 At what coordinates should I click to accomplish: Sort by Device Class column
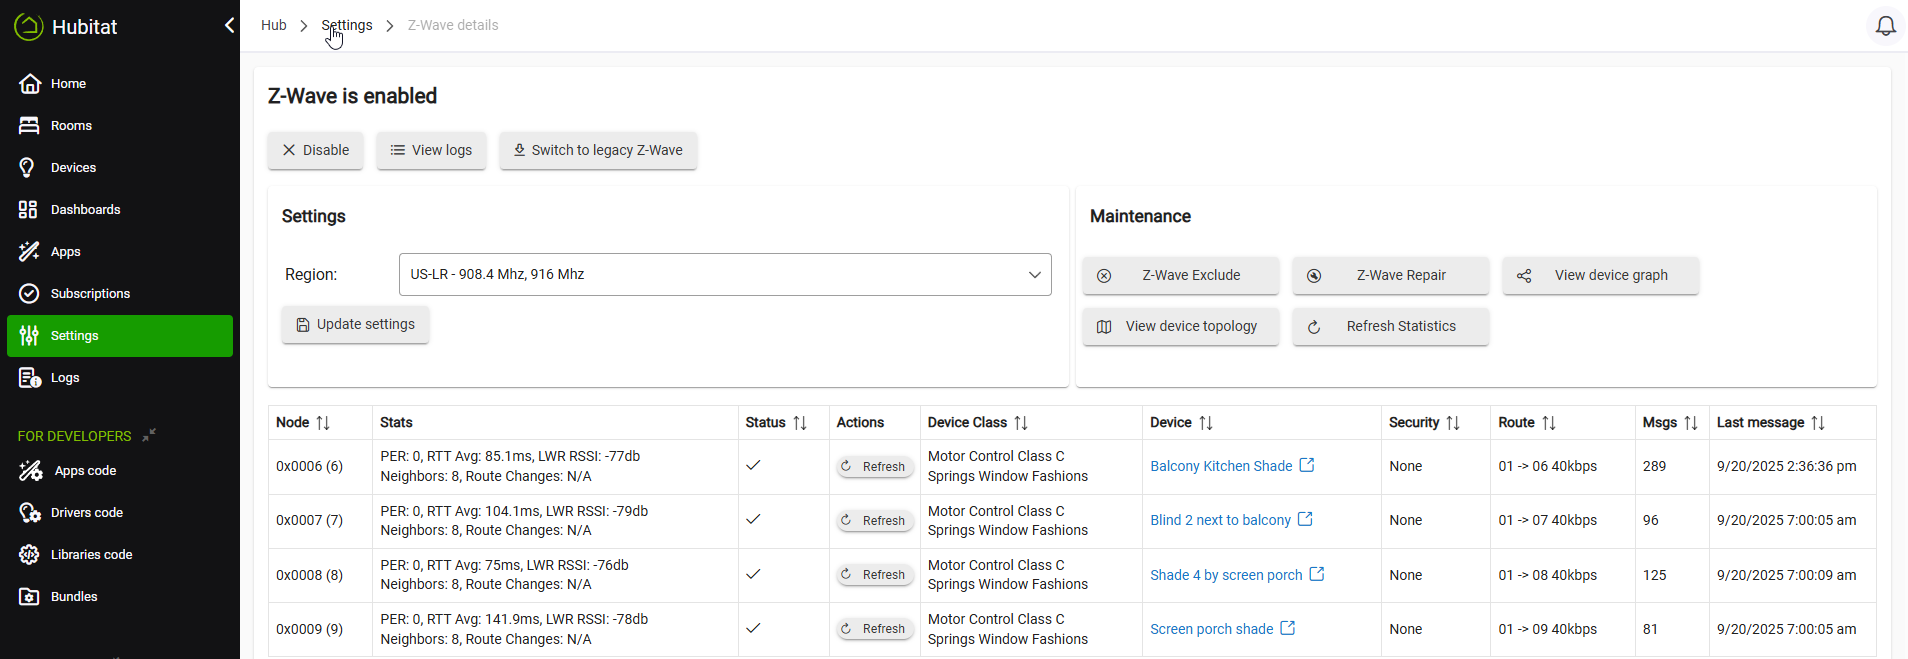pyautogui.click(x=1021, y=423)
